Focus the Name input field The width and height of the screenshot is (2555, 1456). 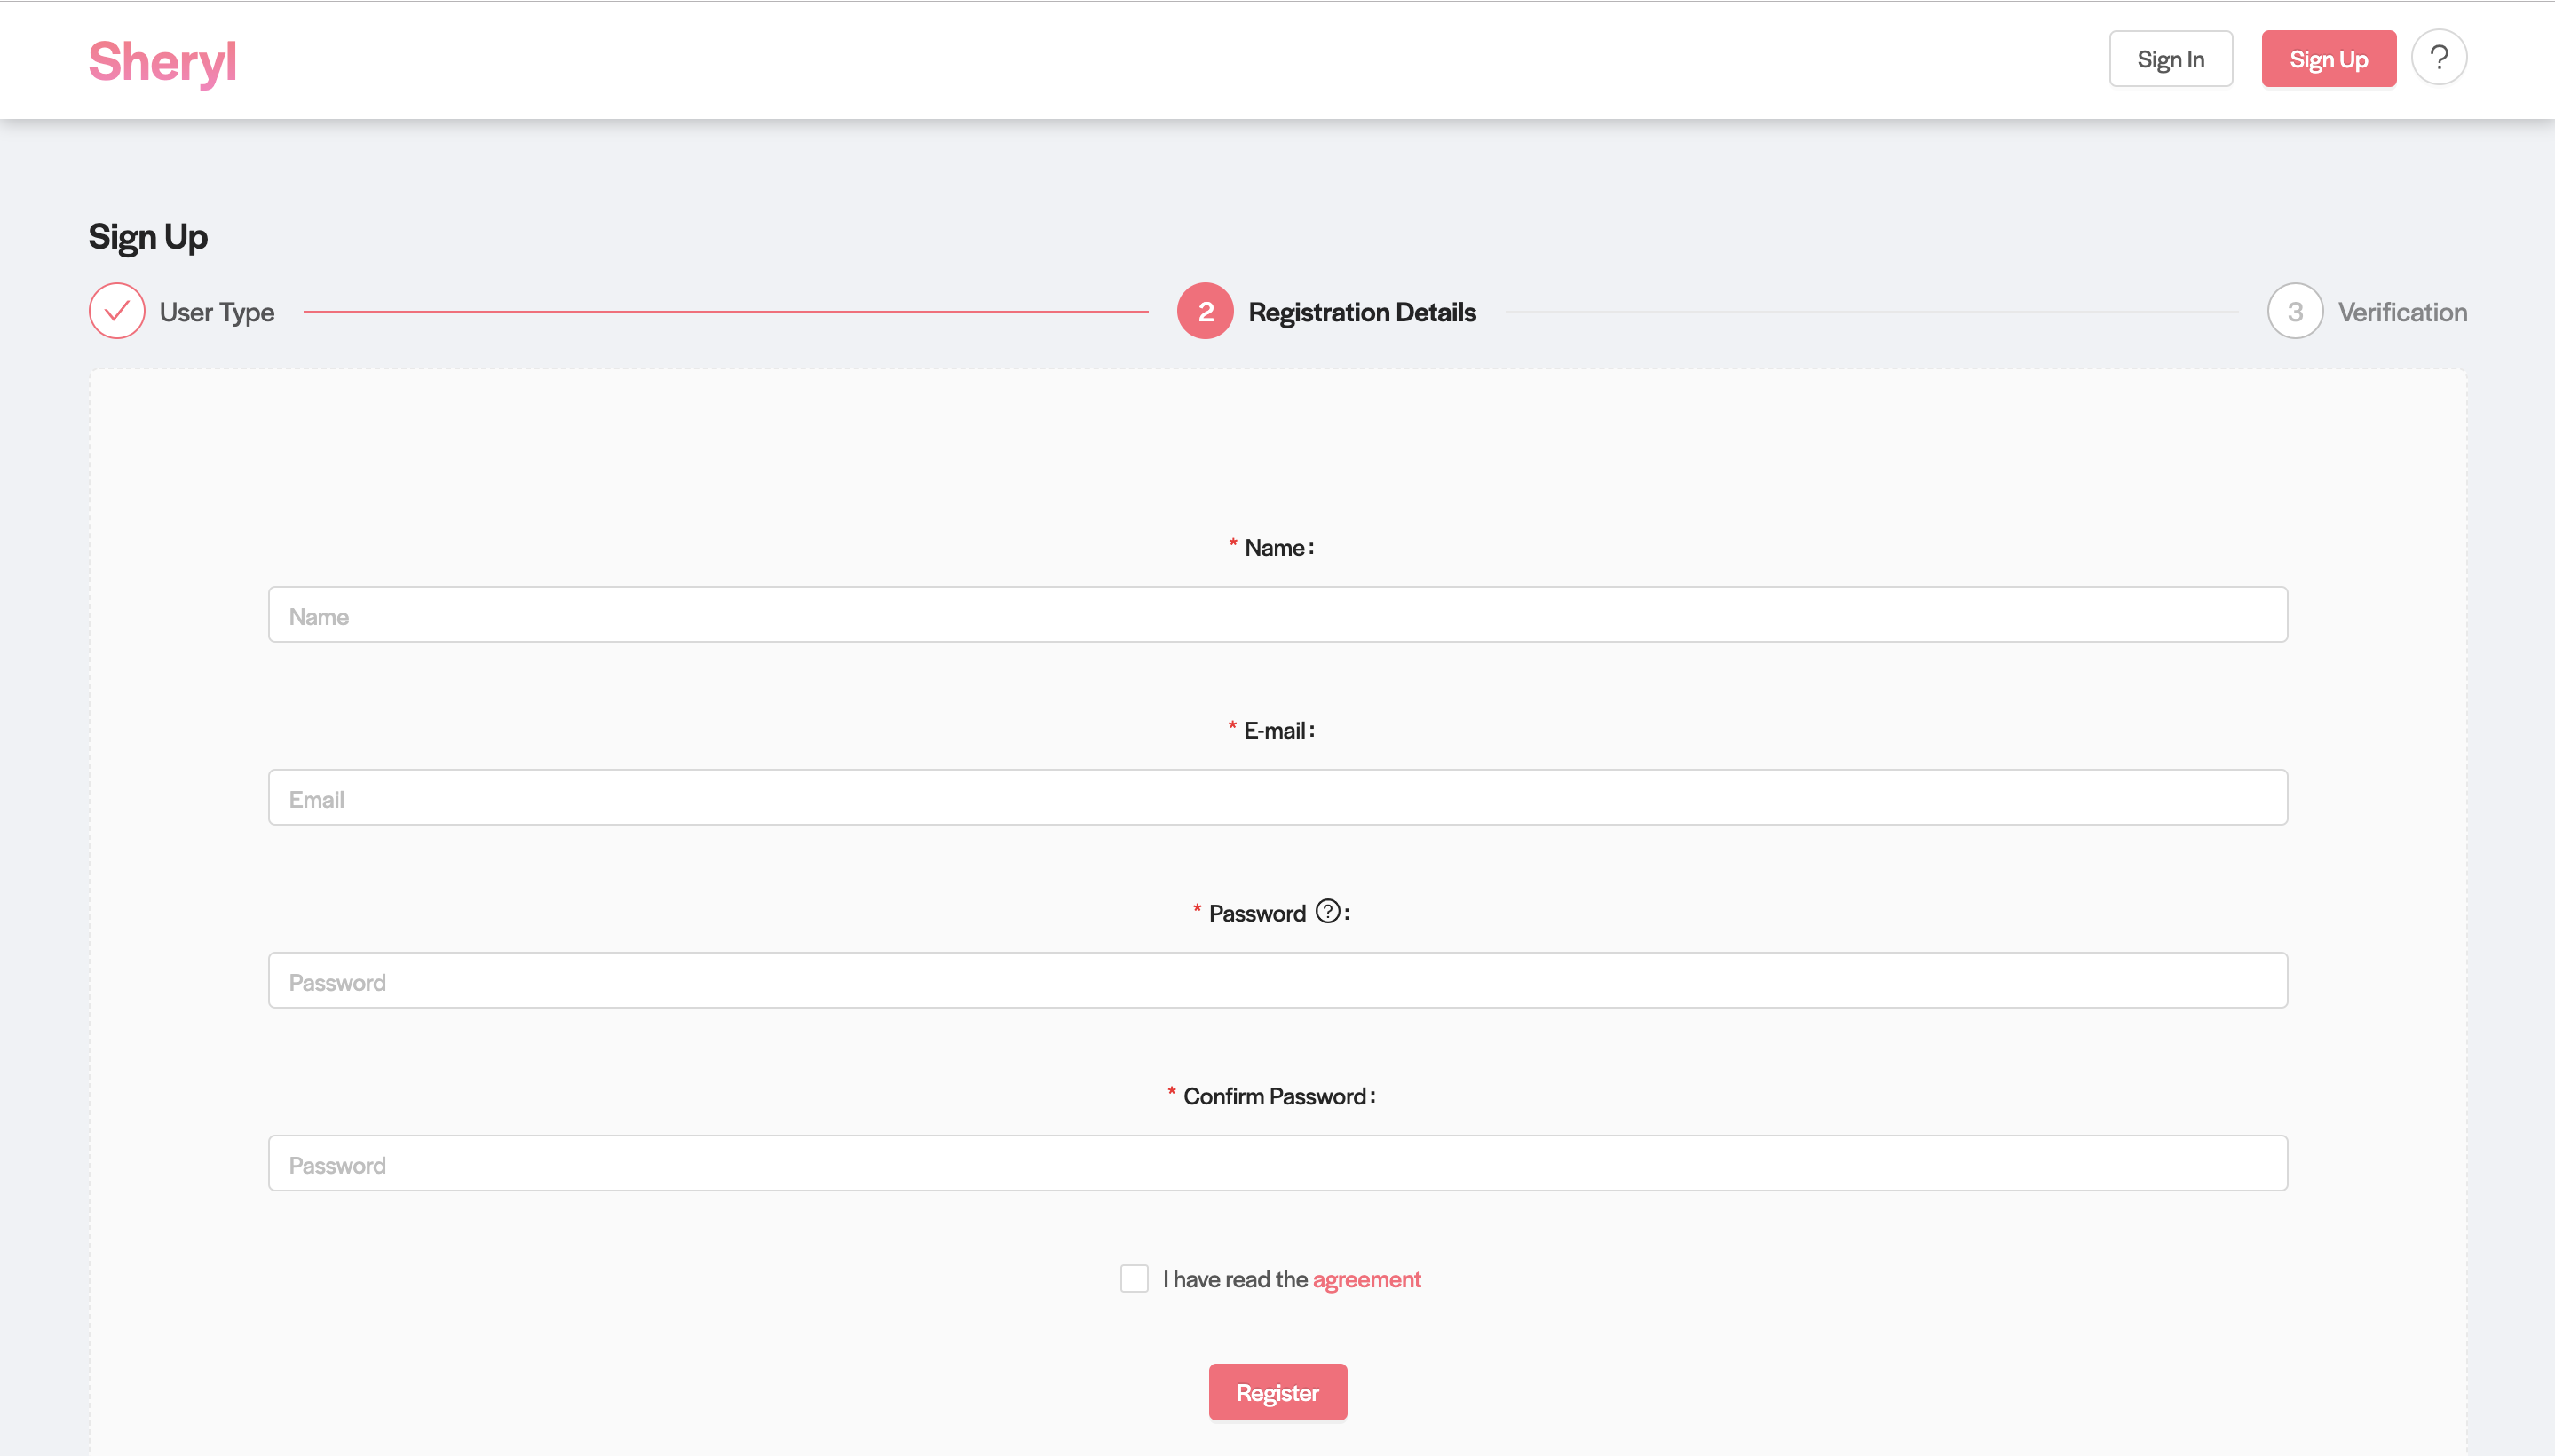tap(1277, 615)
